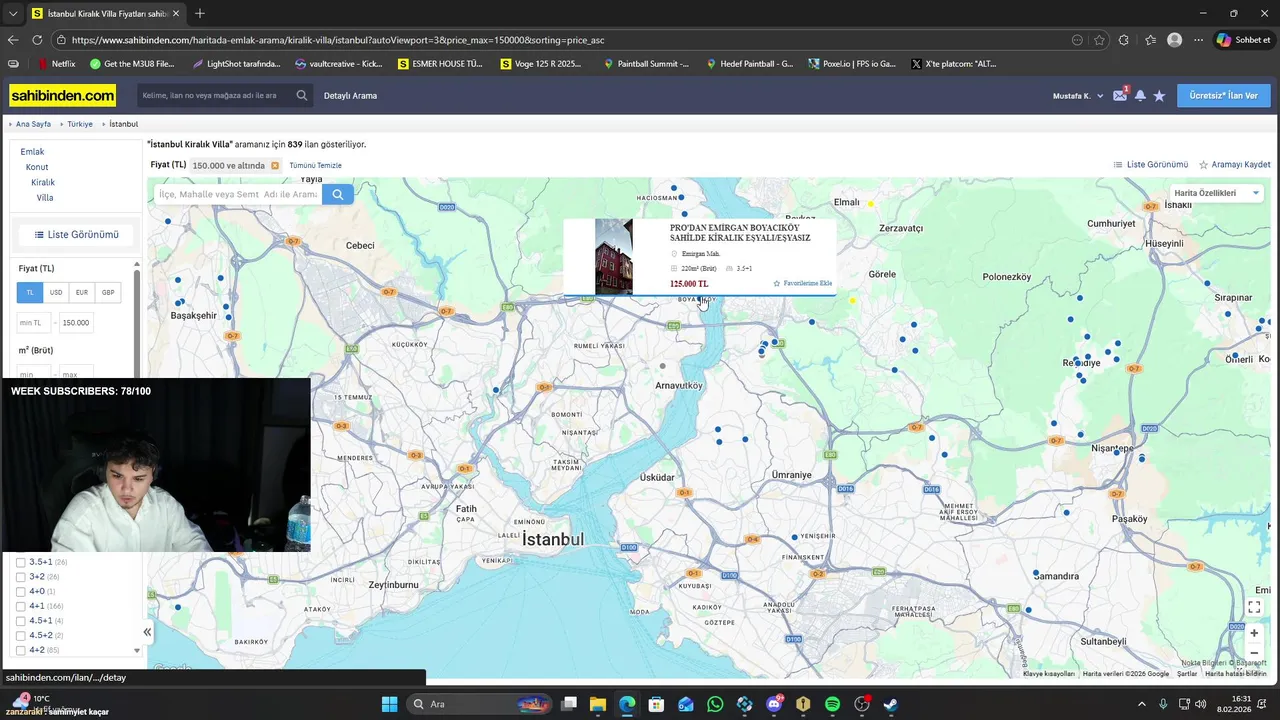Open favorites star icon in the site header
1280x720 pixels.
pyautogui.click(x=1159, y=96)
